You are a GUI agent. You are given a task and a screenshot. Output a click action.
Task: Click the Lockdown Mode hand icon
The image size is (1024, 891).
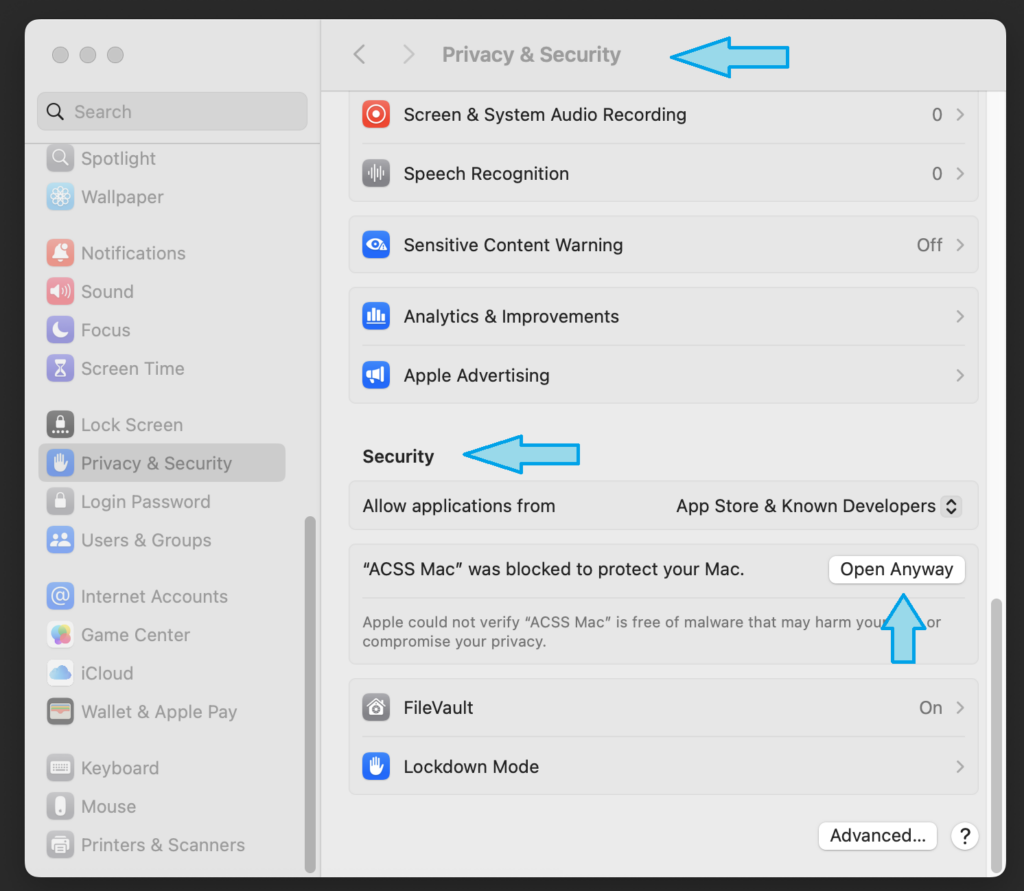(376, 766)
